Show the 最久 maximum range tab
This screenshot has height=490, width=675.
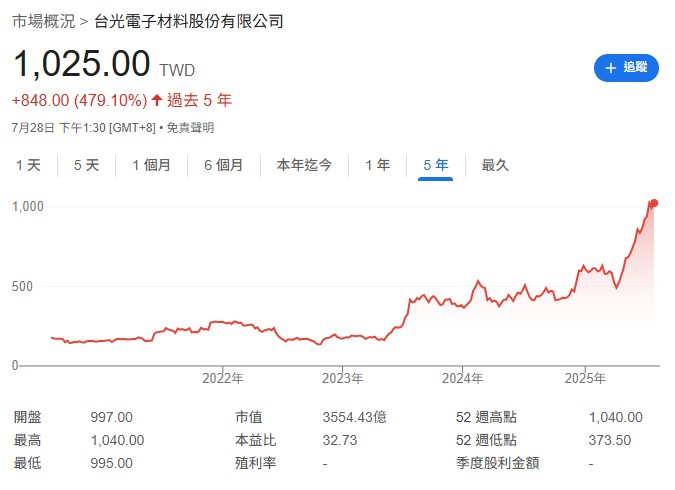(495, 165)
